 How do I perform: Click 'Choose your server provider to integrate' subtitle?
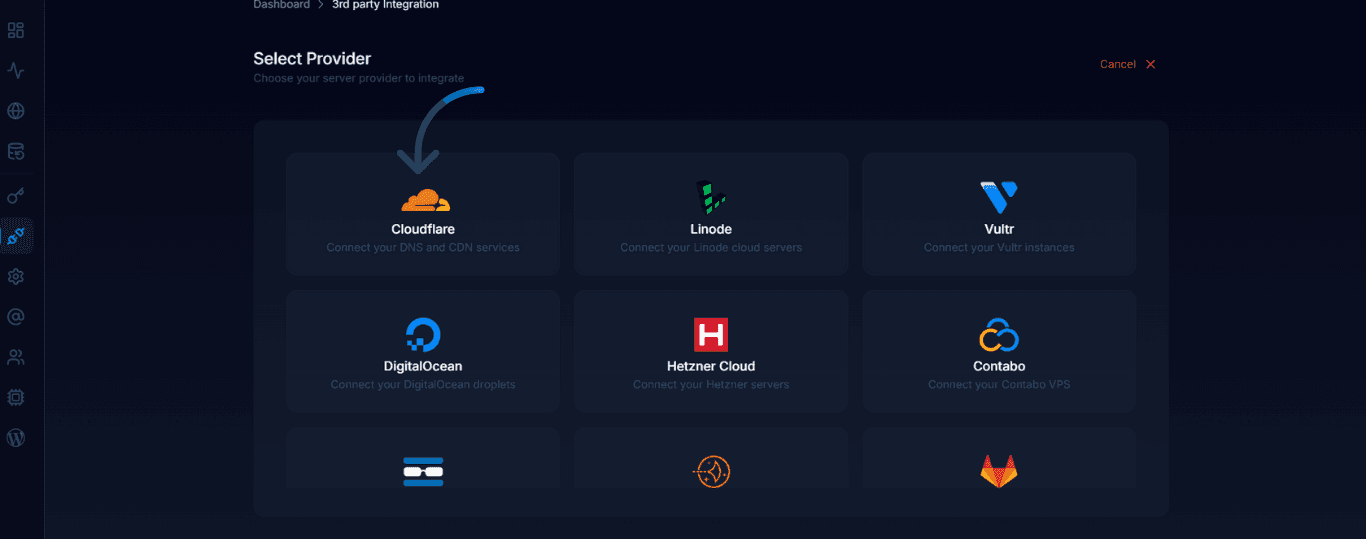[358, 78]
